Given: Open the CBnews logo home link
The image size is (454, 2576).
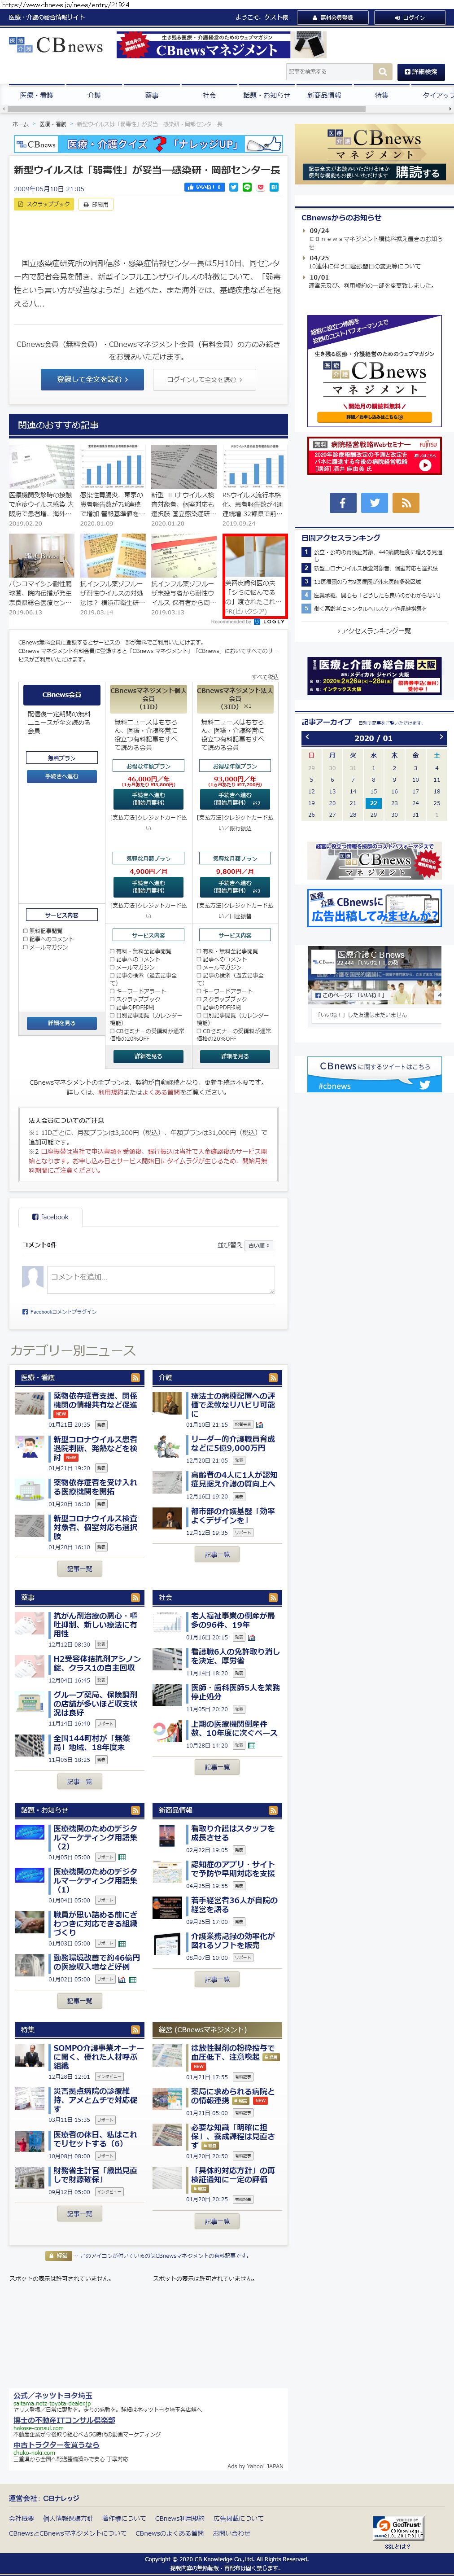Looking at the screenshot, I should [x=55, y=46].
